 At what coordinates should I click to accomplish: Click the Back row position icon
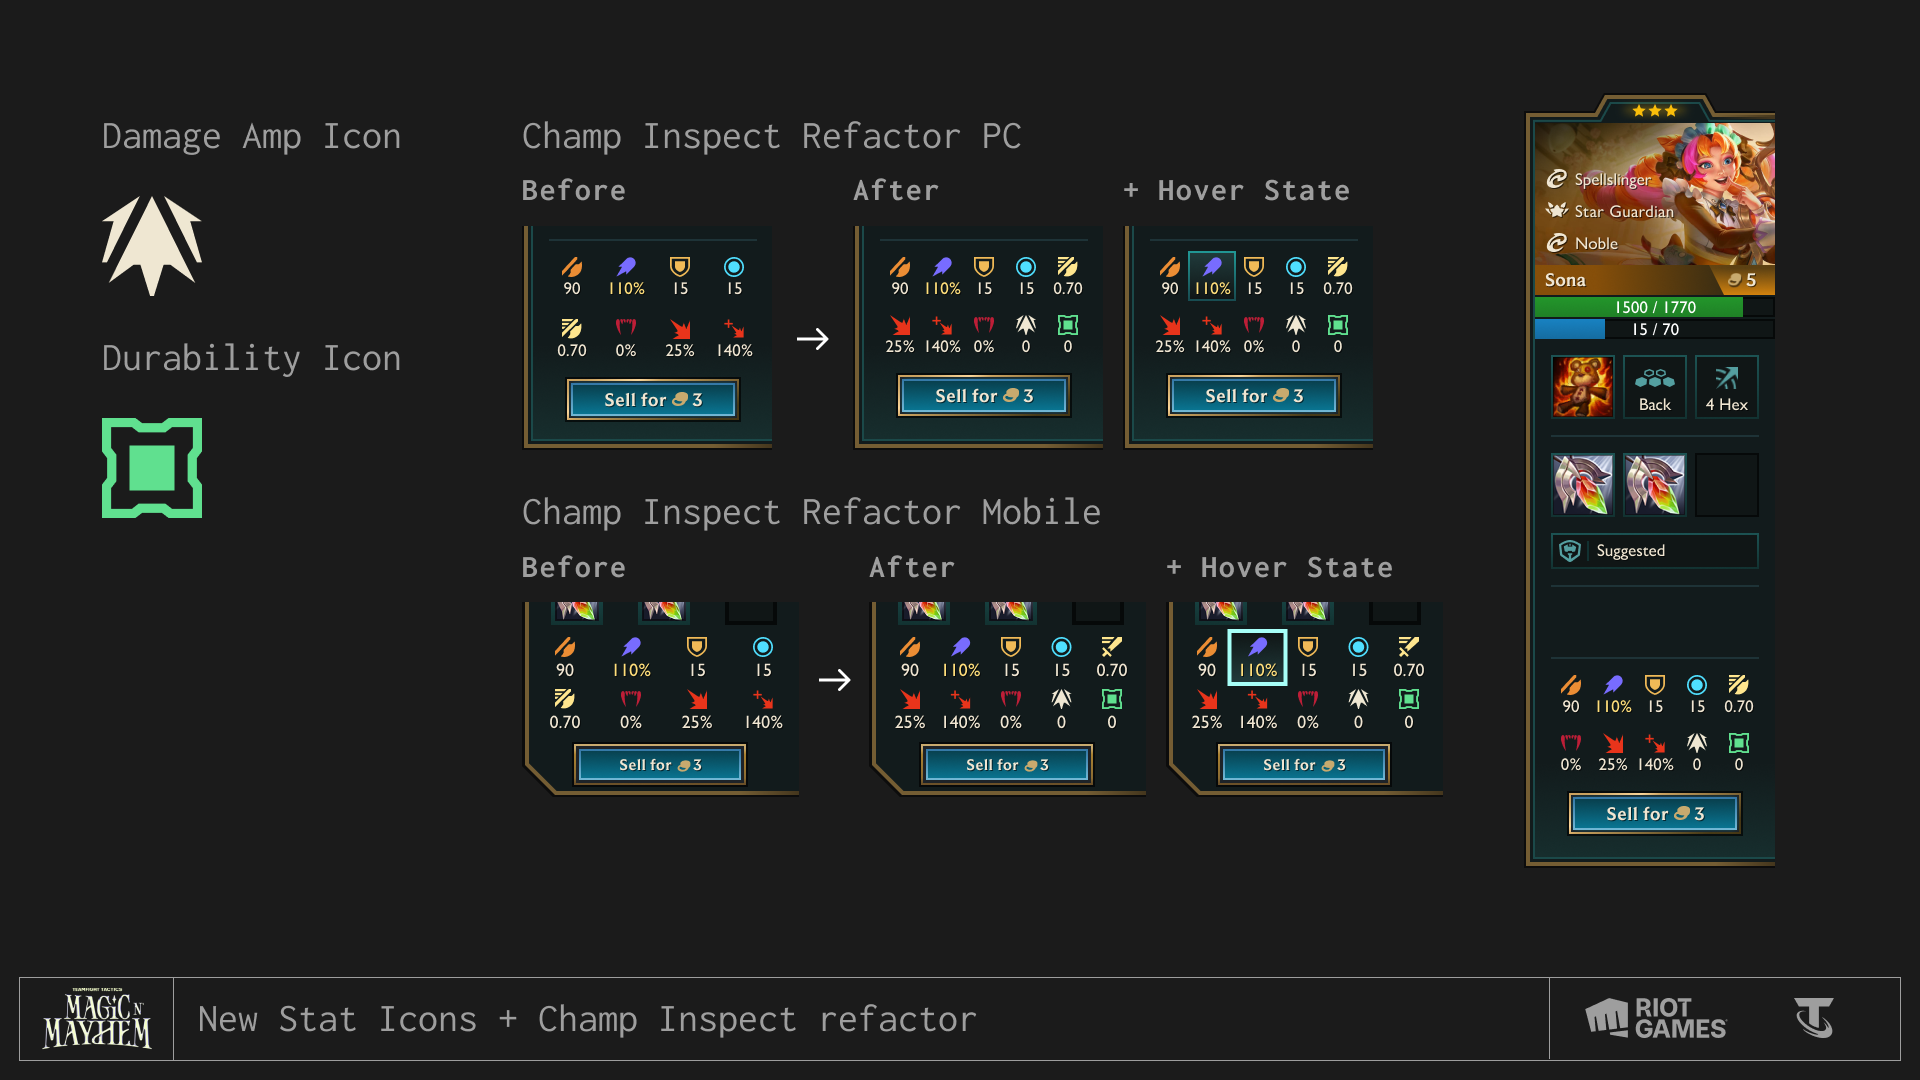point(1654,386)
